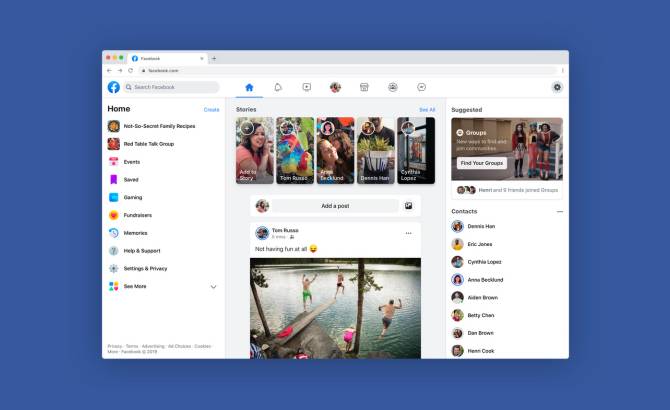Open the Watch video icon in top bar

coord(307,87)
